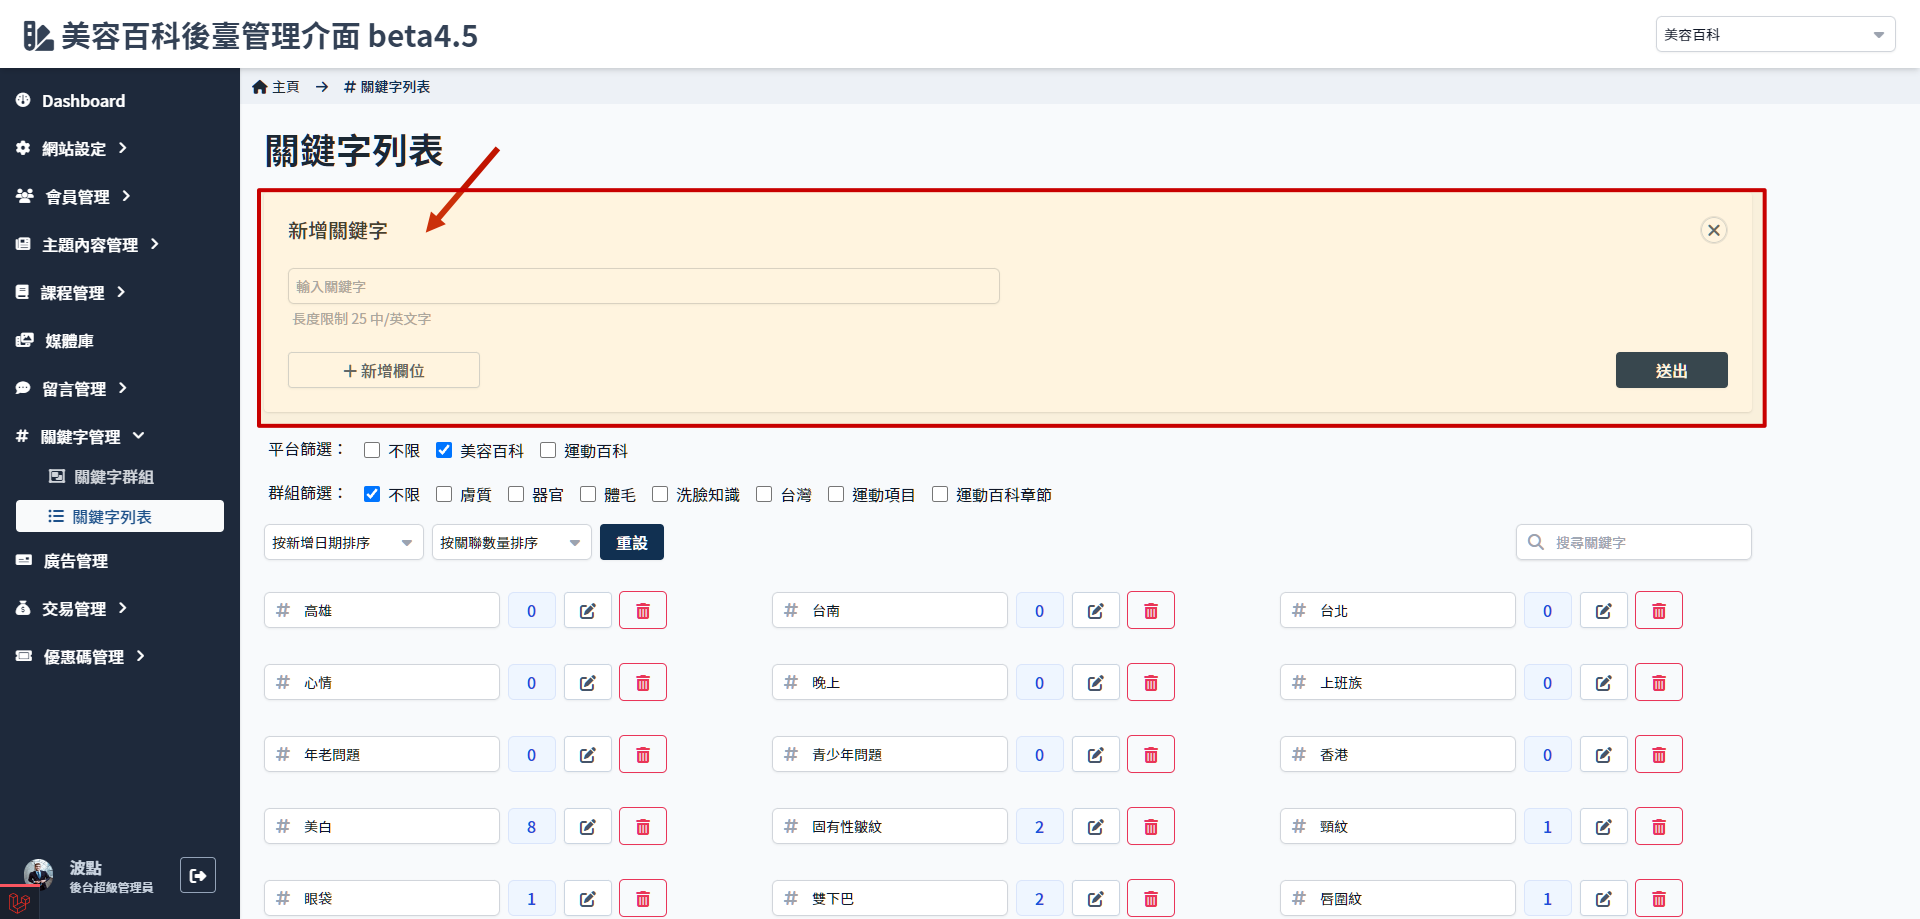Close the 新增關鍵字 panel
The width and height of the screenshot is (1920, 919).
tap(1714, 230)
